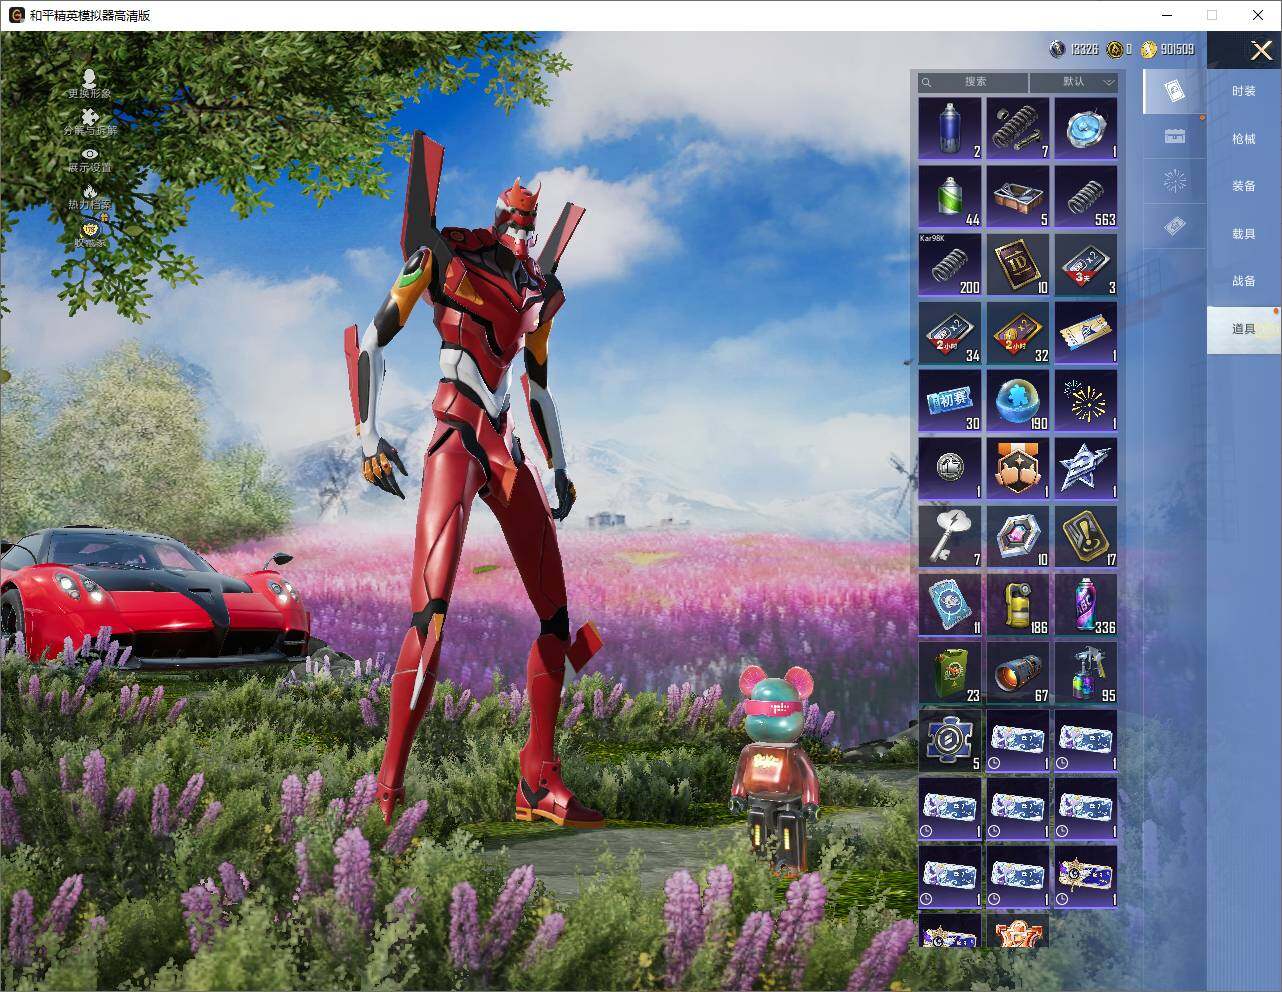This screenshot has width=1282, height=992.
Task: Select the 初赛 ticket item (30)
Action: coord(950,400)
